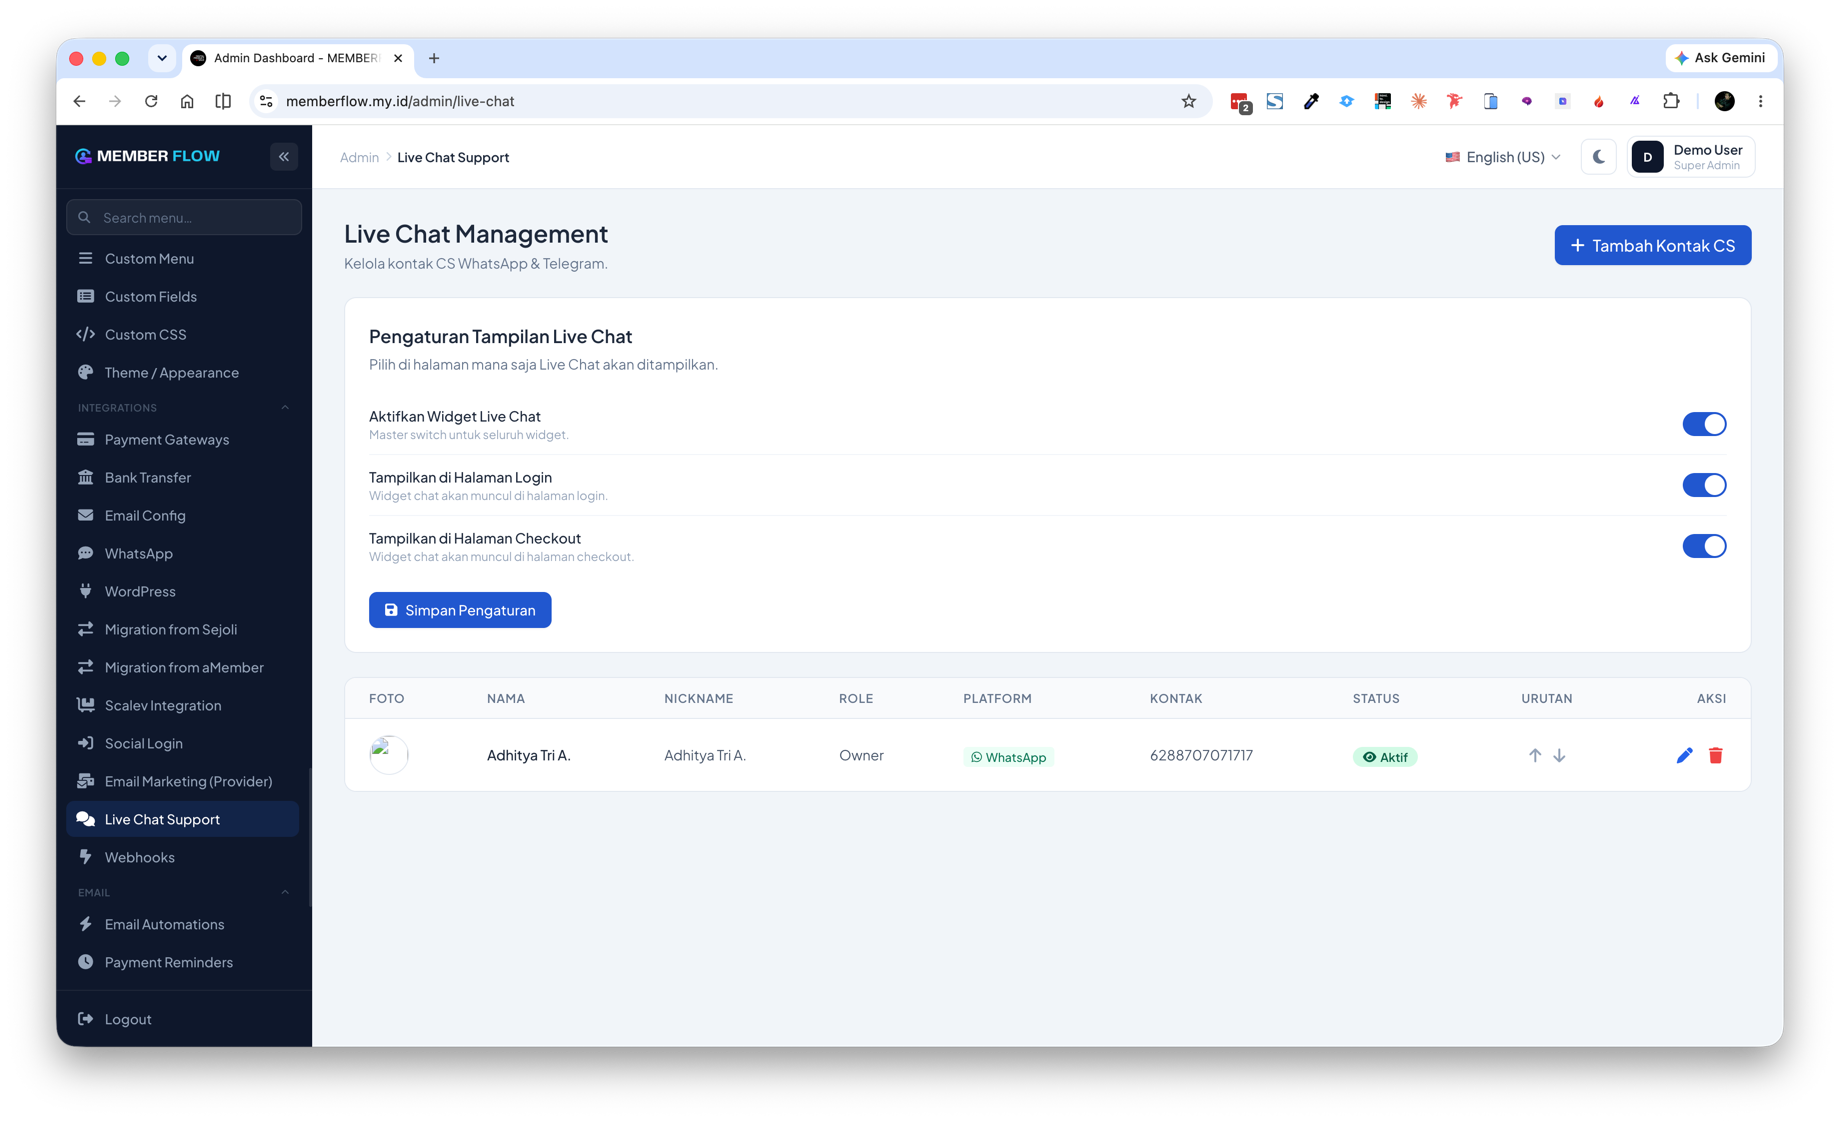
Task: Collapse the sidebar with the double-chevron icon
Action: (284, 156)
